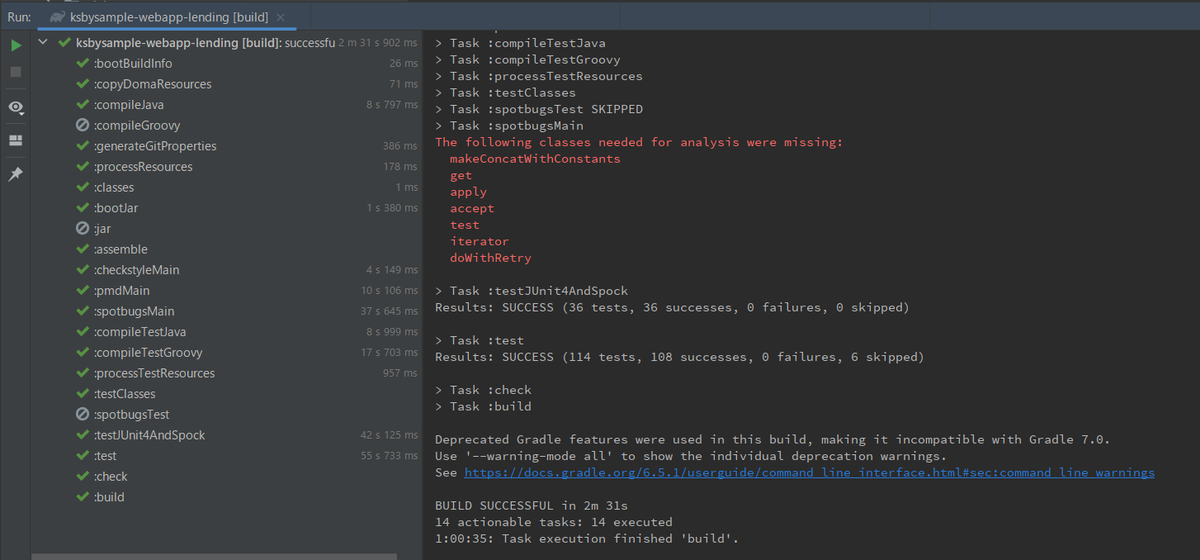The width and height of the screenshot is (1200, 560).
Task: Select the root build successful tree row
Action: [x=228, y=43]
